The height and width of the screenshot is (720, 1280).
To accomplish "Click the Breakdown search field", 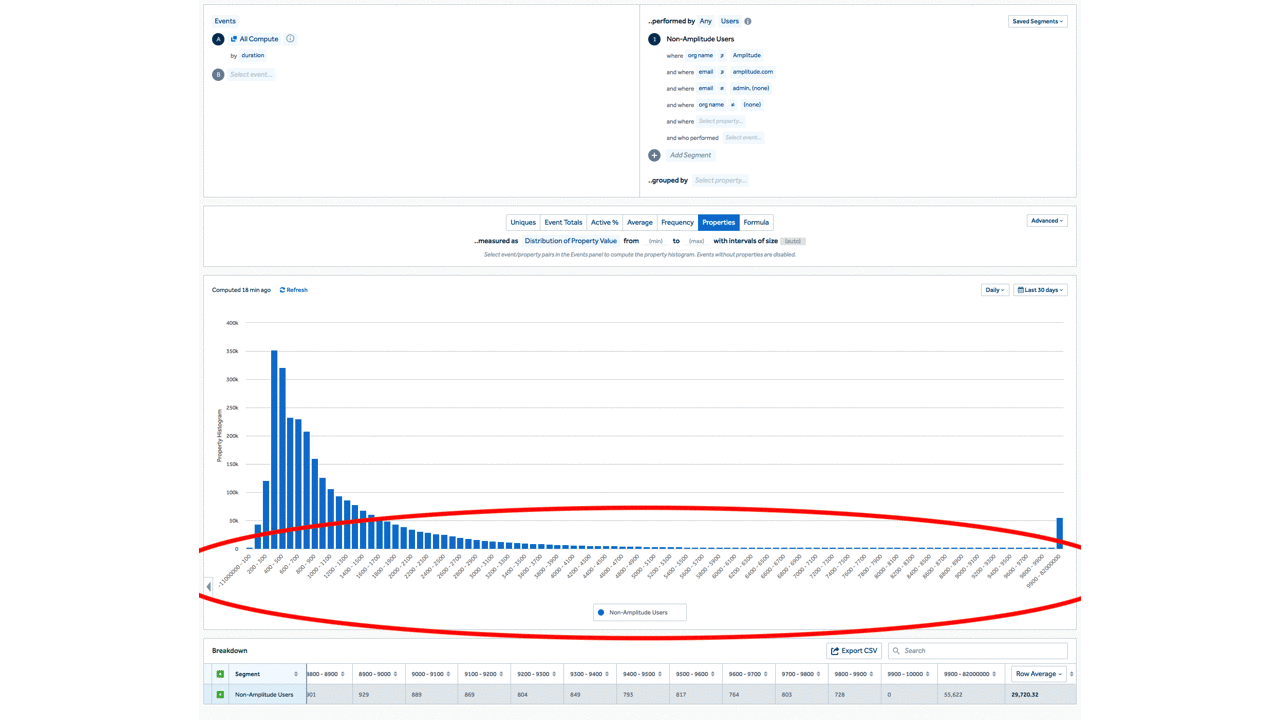I will [980, 651].
